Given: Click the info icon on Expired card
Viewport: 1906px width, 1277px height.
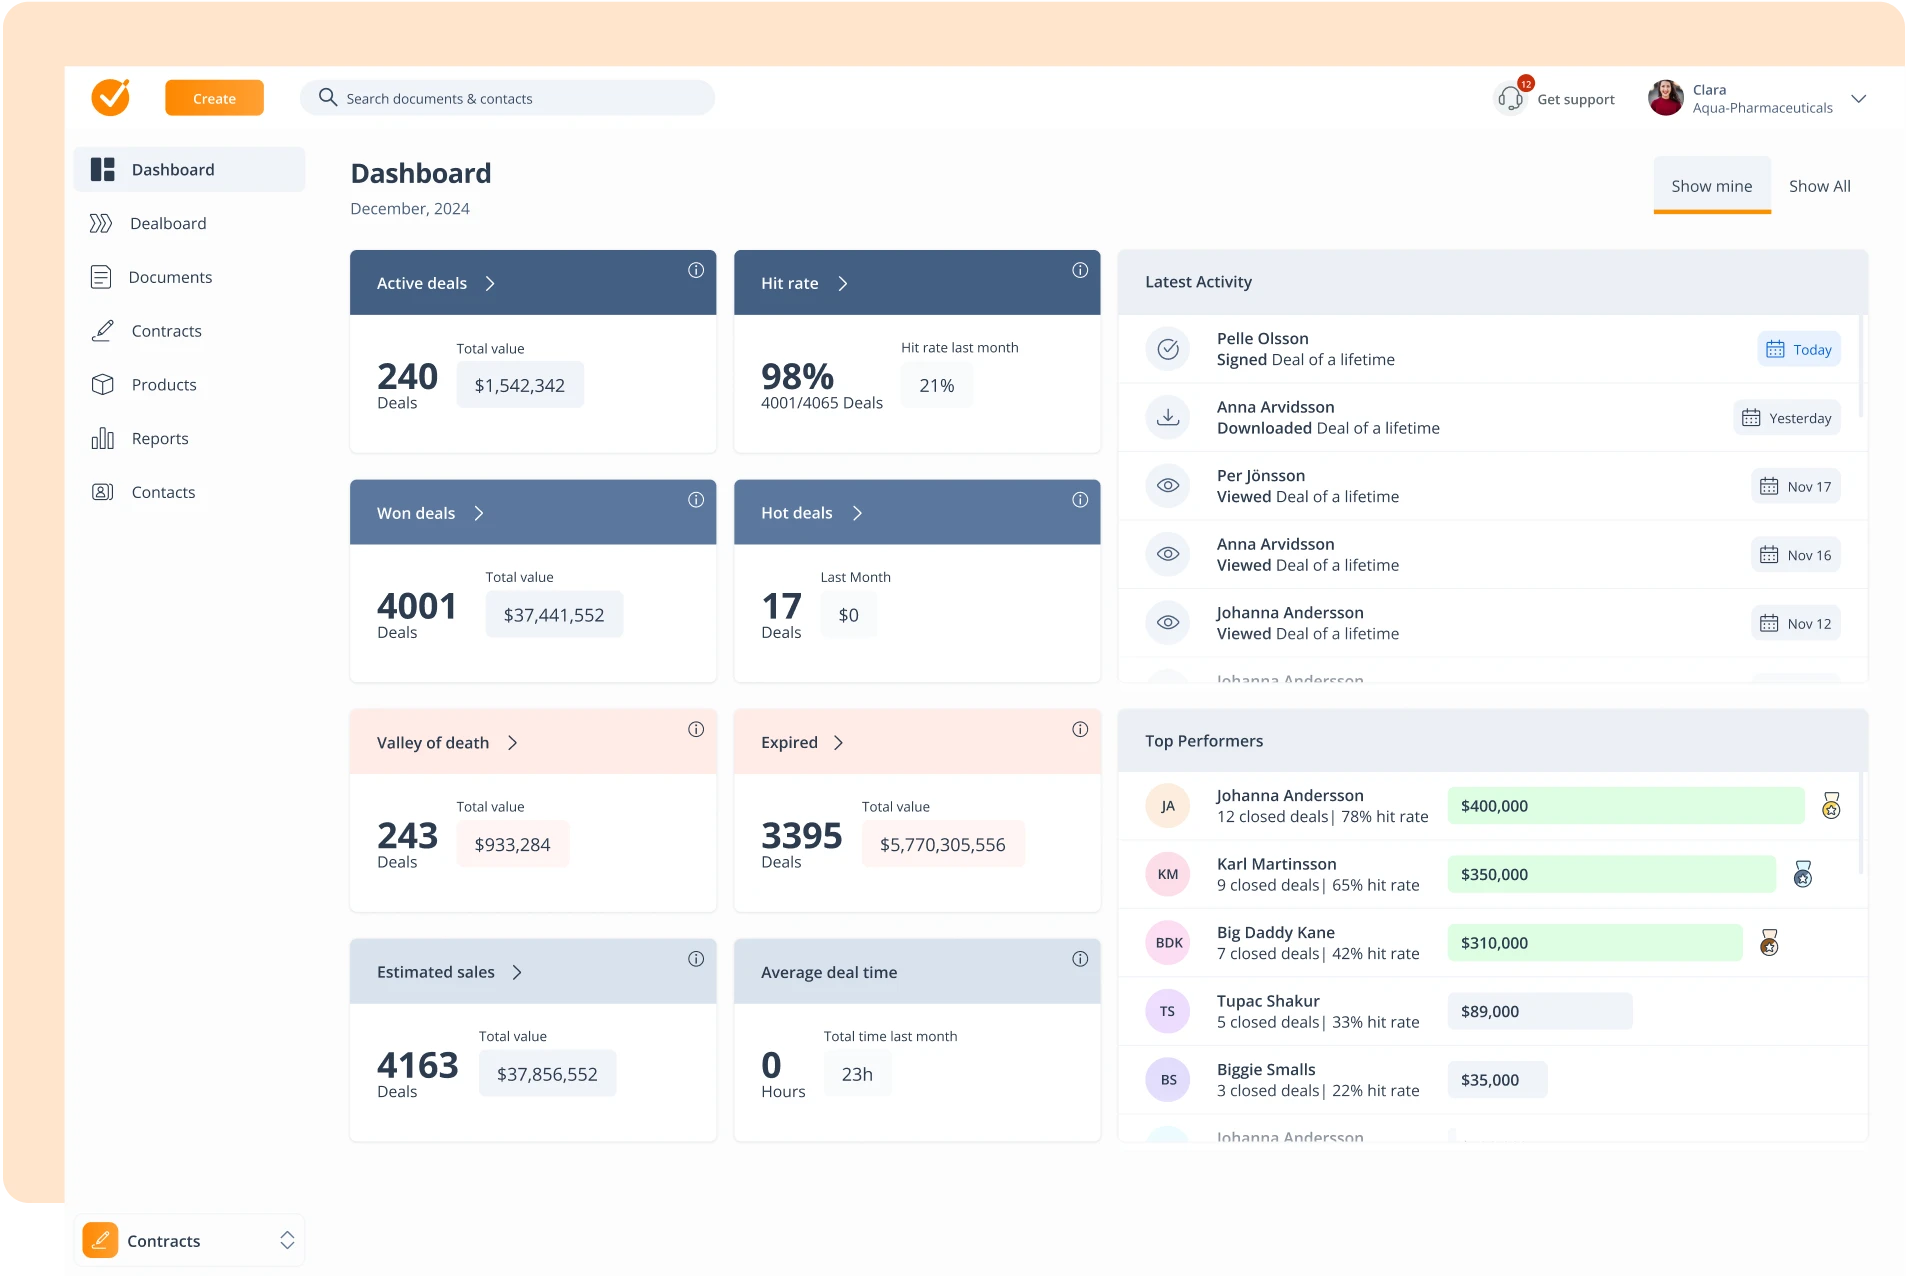Looking at the screenshot, I should (x=1080, y=729).
